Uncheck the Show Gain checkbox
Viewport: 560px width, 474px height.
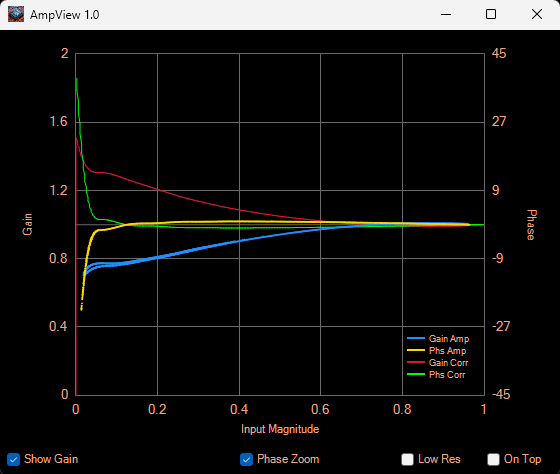click(14, 459)
